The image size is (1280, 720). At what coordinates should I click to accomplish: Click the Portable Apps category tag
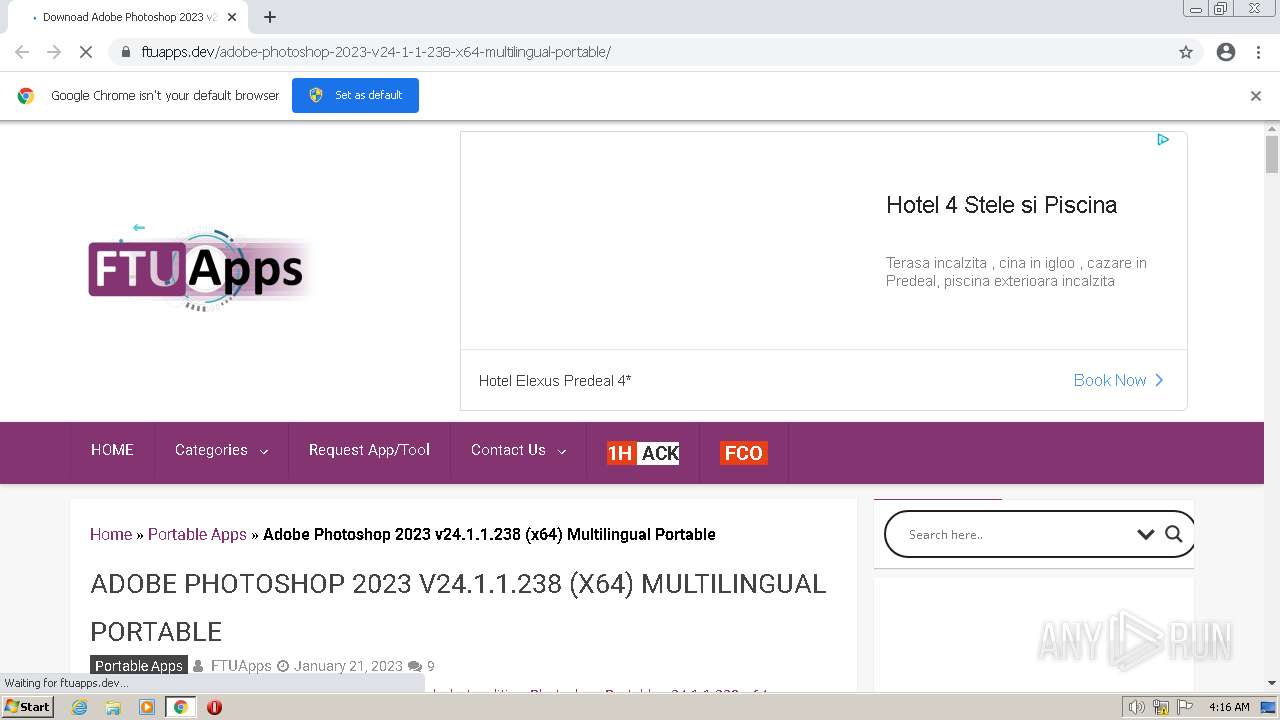[139, 666]
